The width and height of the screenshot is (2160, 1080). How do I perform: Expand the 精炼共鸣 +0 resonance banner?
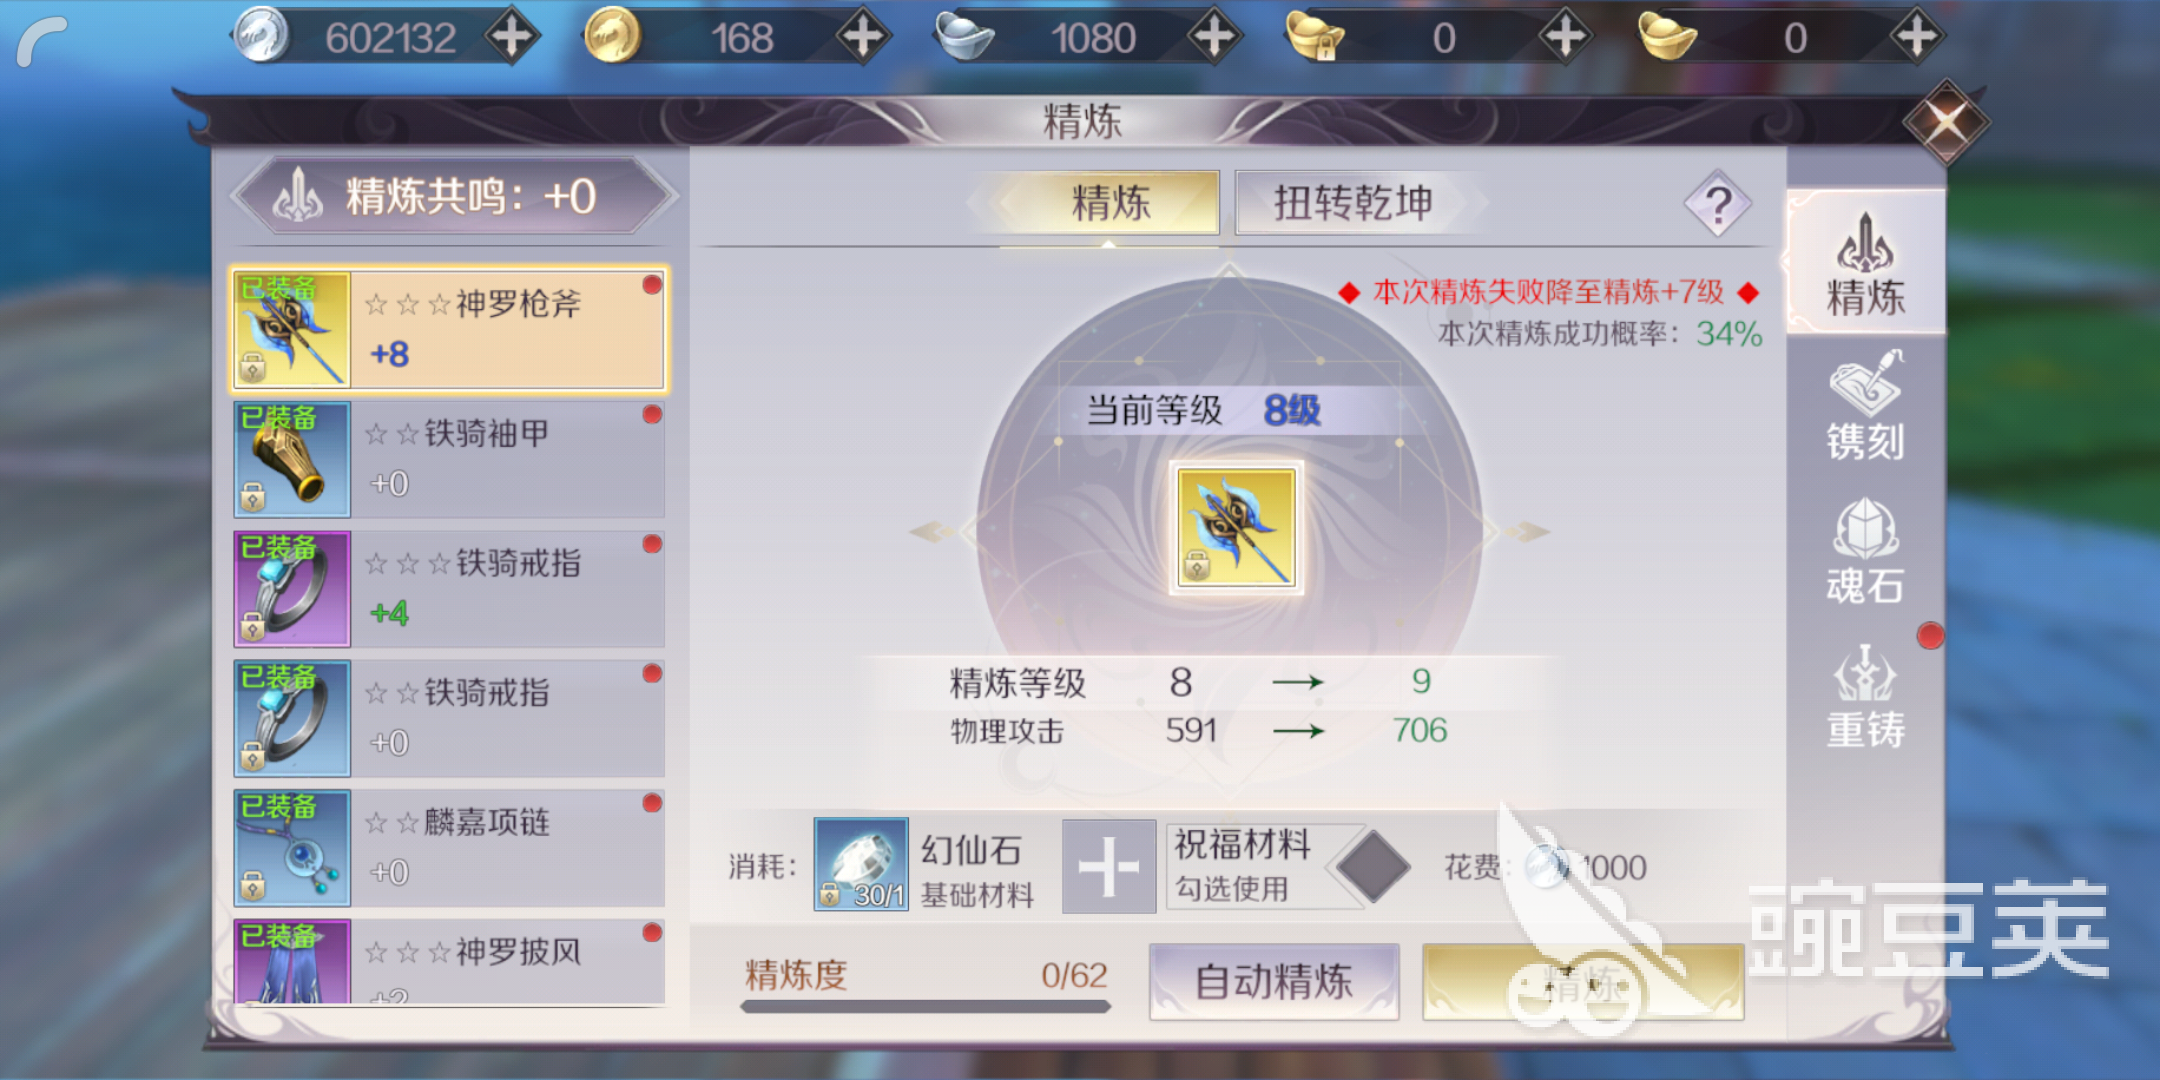pyautogui.click(x=453, y=196)
